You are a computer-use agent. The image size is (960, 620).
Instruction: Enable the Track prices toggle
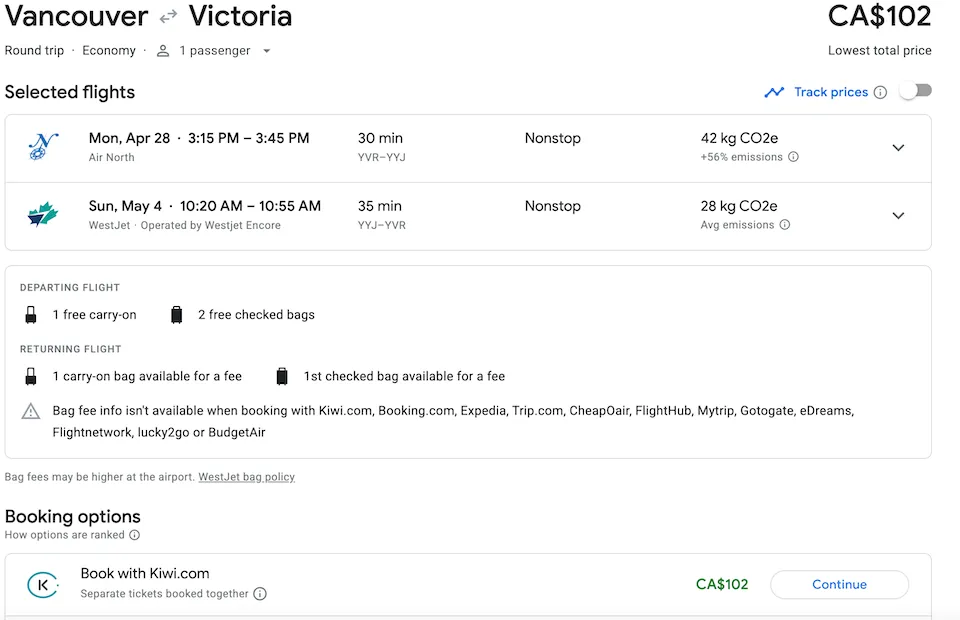point(915,91)
